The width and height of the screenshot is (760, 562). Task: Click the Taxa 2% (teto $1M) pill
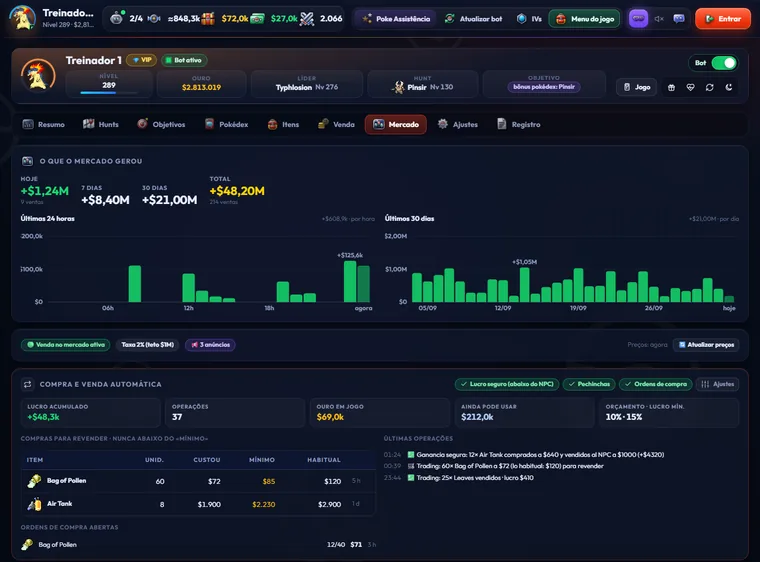click(x=147, y=345)
